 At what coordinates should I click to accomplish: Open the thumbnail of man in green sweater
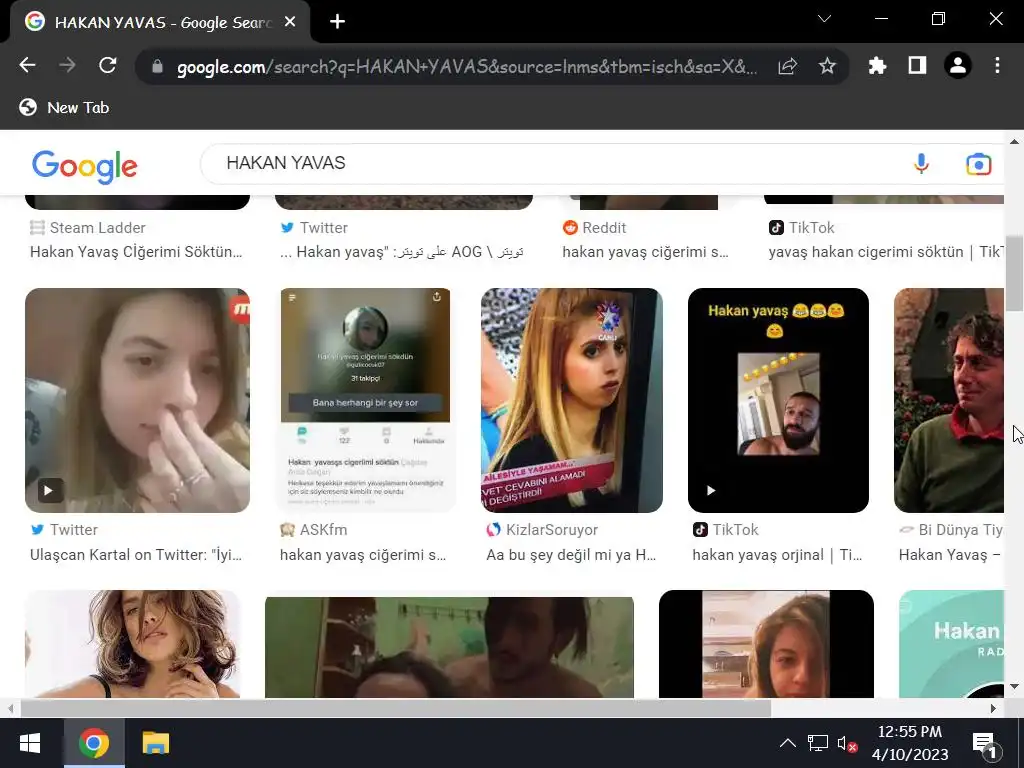(x=949, y=400)
